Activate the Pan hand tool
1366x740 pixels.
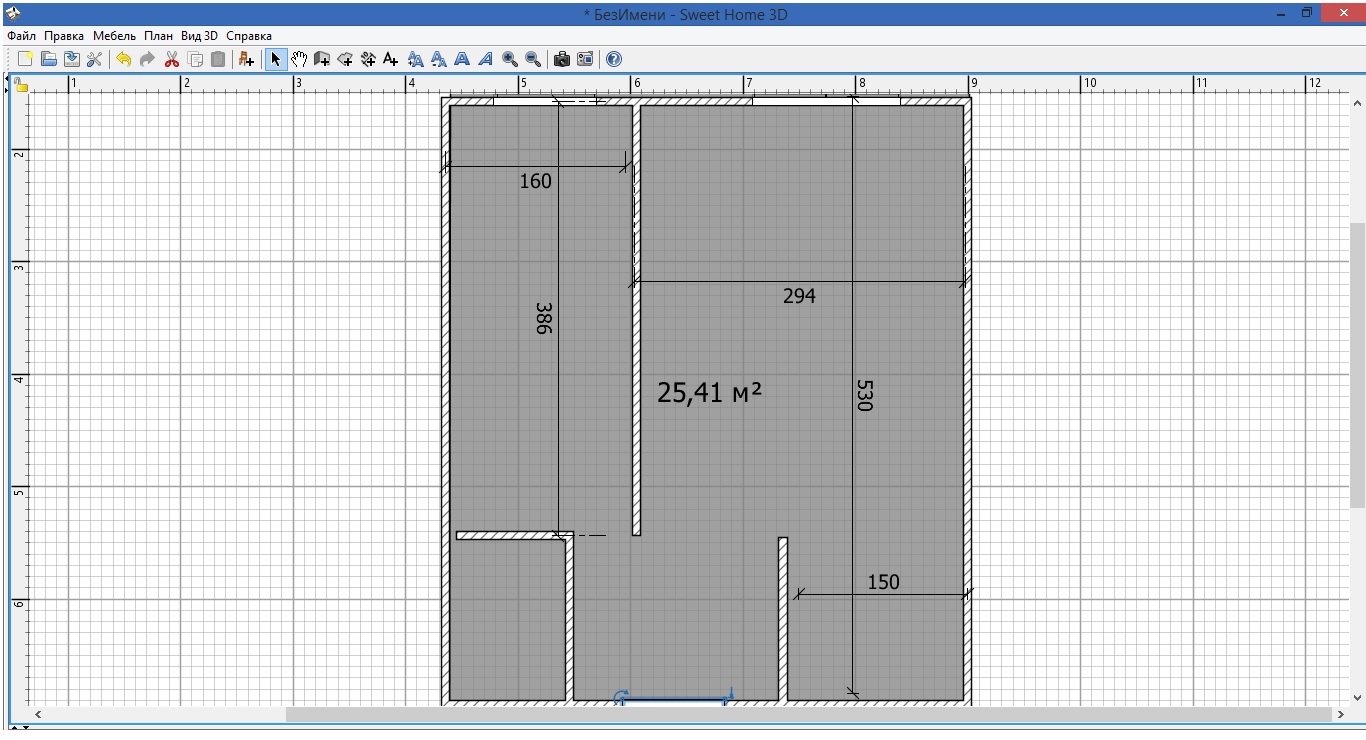click(x=299, y=60)
